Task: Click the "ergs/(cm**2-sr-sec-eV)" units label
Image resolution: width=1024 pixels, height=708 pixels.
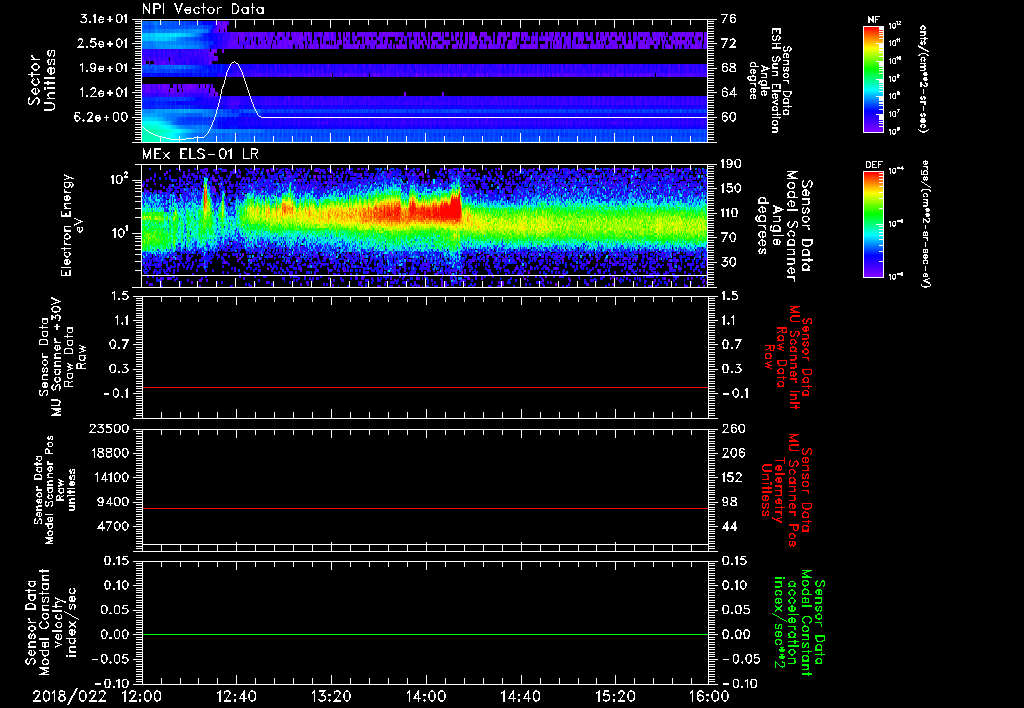Action: point(926,224)
